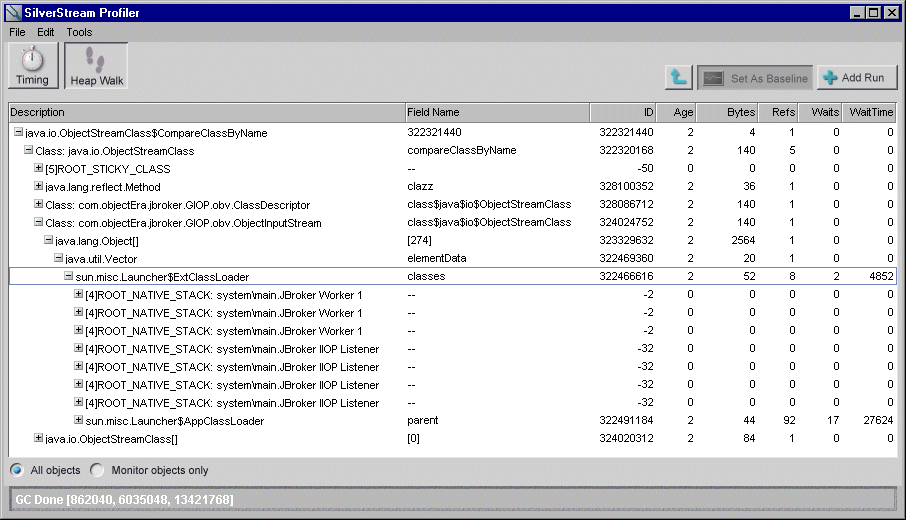Collapse the ObjectInputStream class node
This screenshot has width=906, height=520.
38,222
